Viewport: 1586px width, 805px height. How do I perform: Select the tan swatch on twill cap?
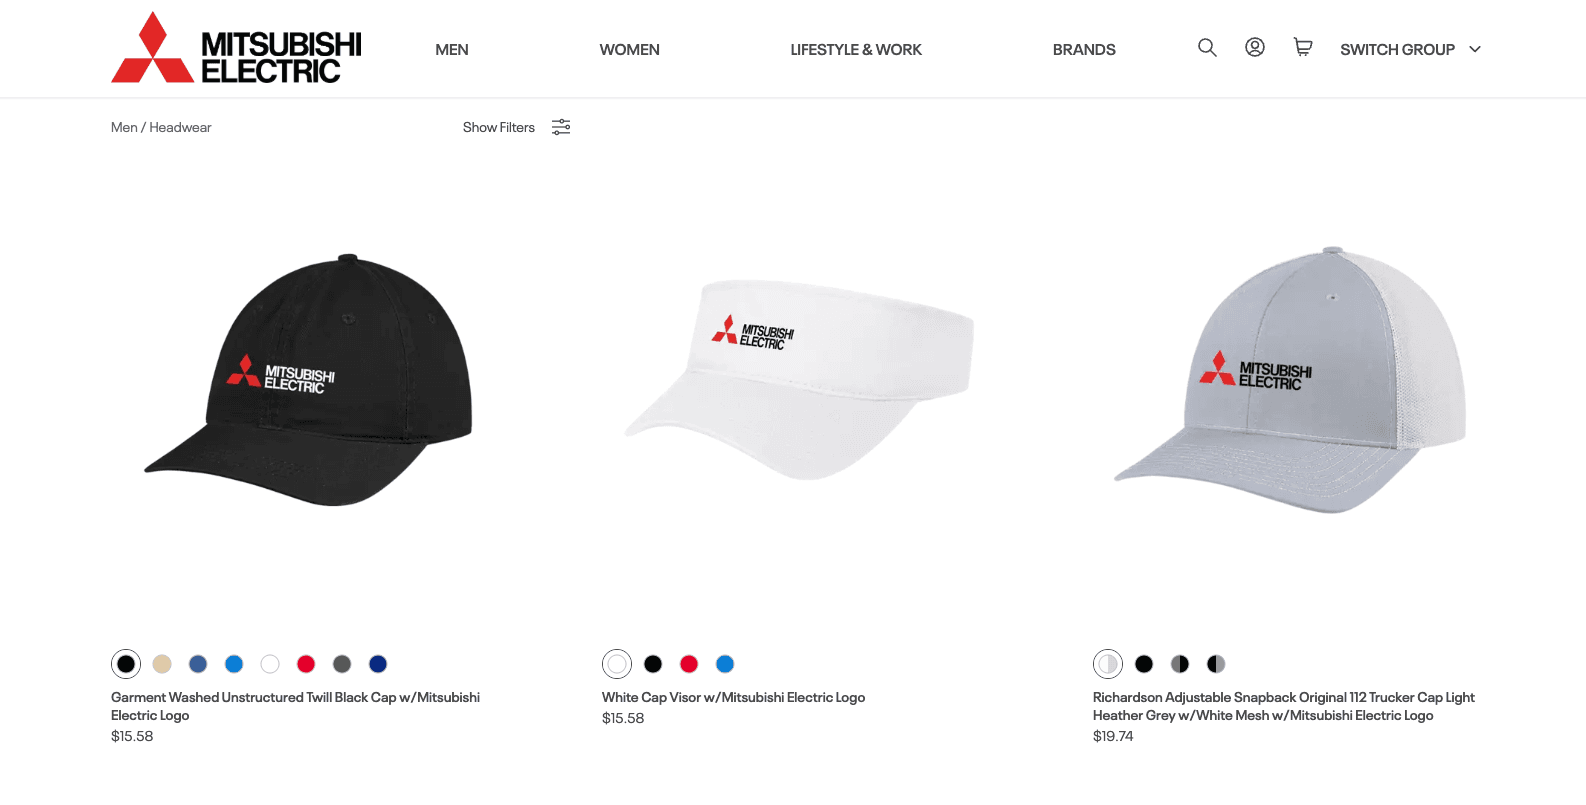point(162,664)
